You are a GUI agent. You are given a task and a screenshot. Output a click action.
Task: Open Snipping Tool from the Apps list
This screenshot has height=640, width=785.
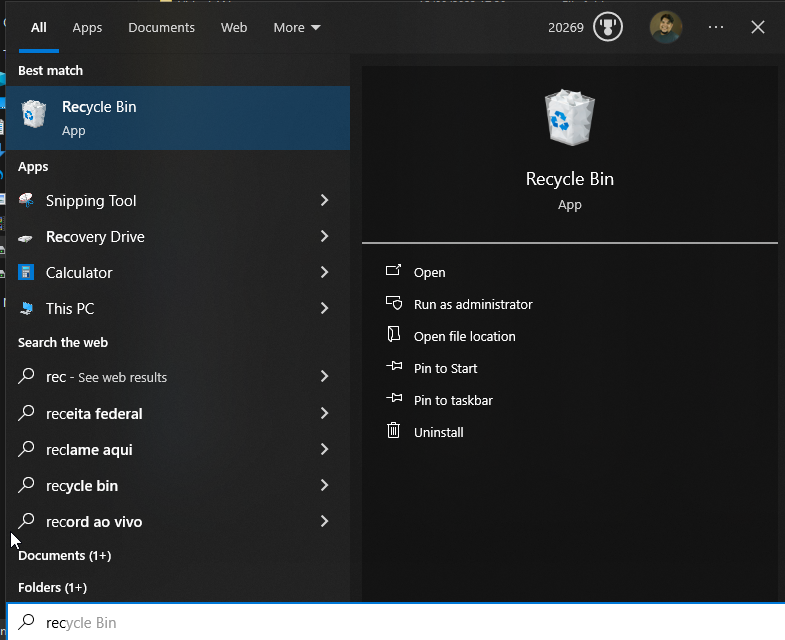coord(178,200)
